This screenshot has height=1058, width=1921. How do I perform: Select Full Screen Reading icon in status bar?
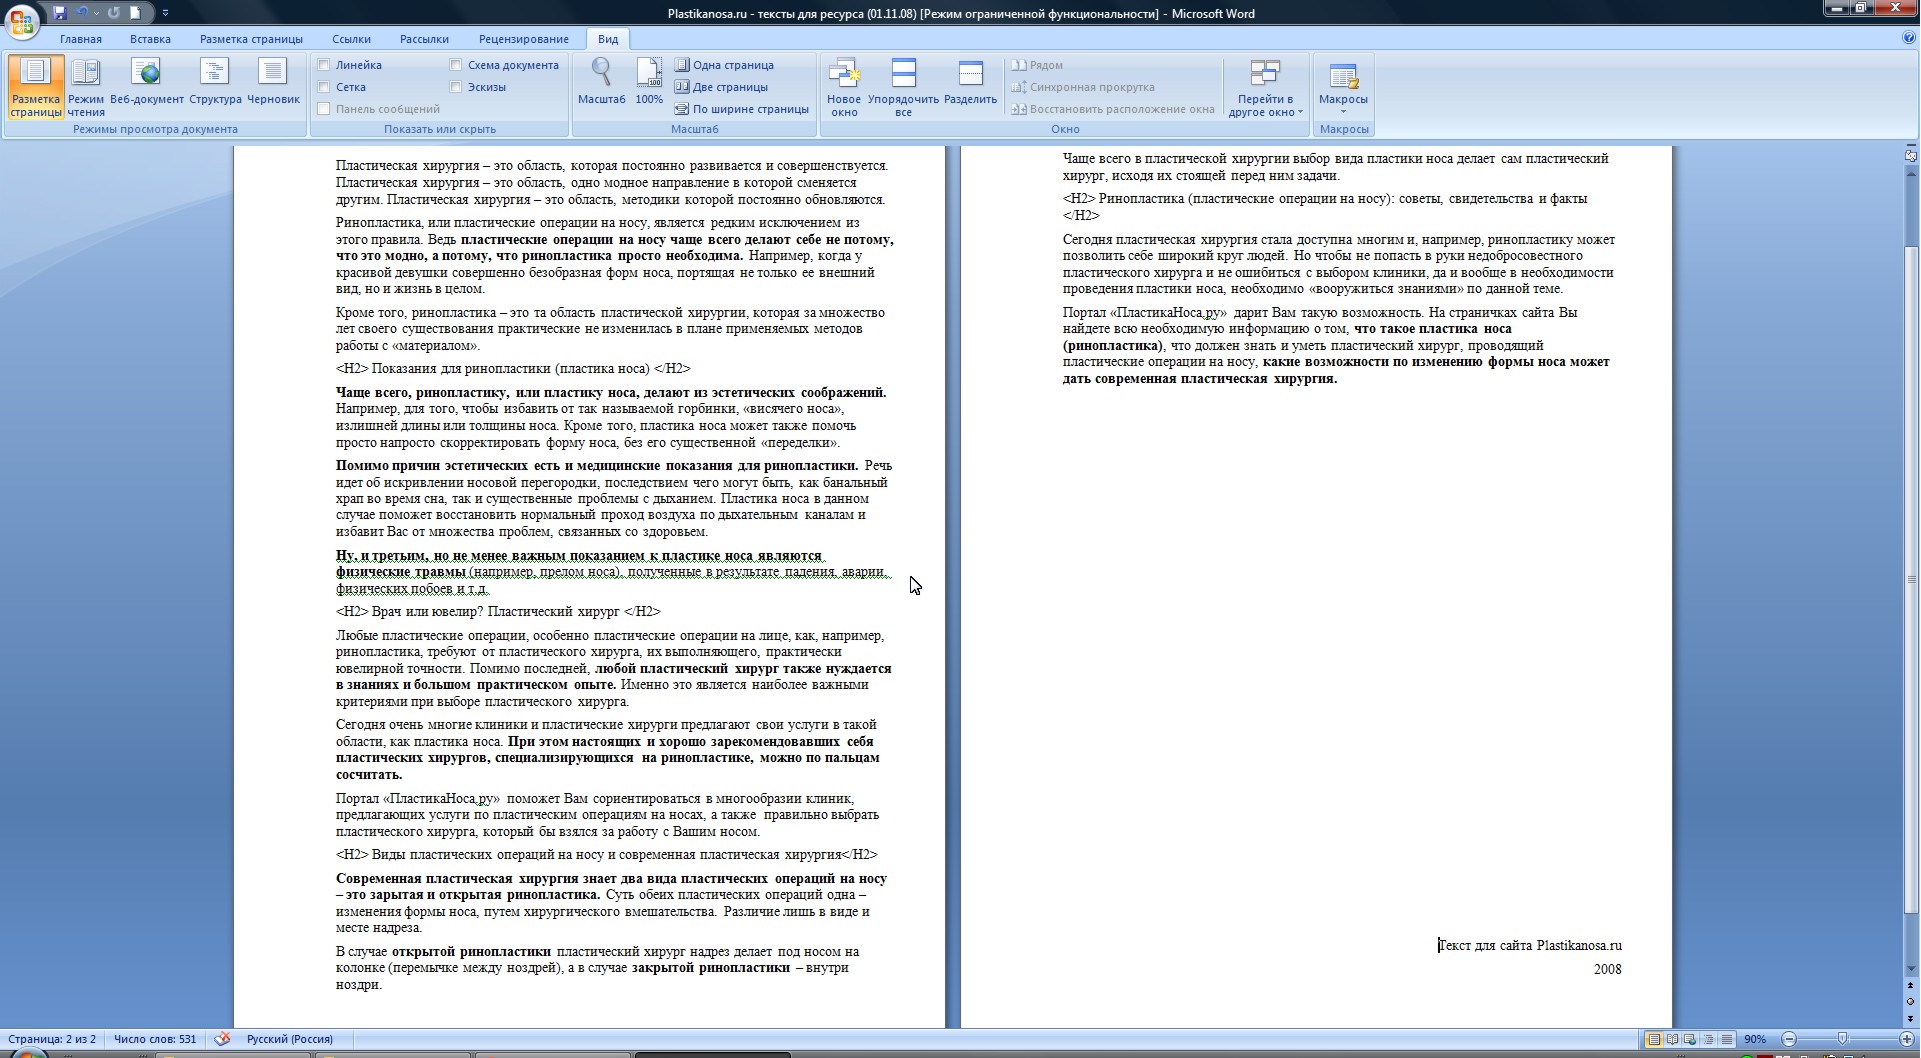pos(1672,1039)
